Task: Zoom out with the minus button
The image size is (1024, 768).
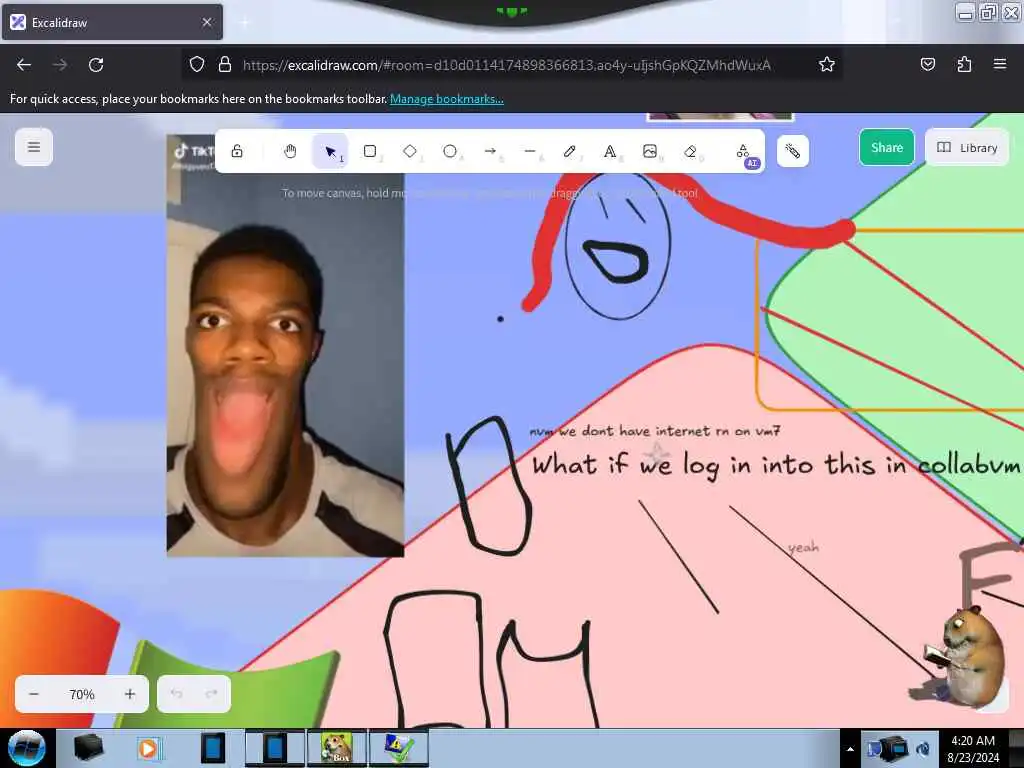Action: coord(34,694)
